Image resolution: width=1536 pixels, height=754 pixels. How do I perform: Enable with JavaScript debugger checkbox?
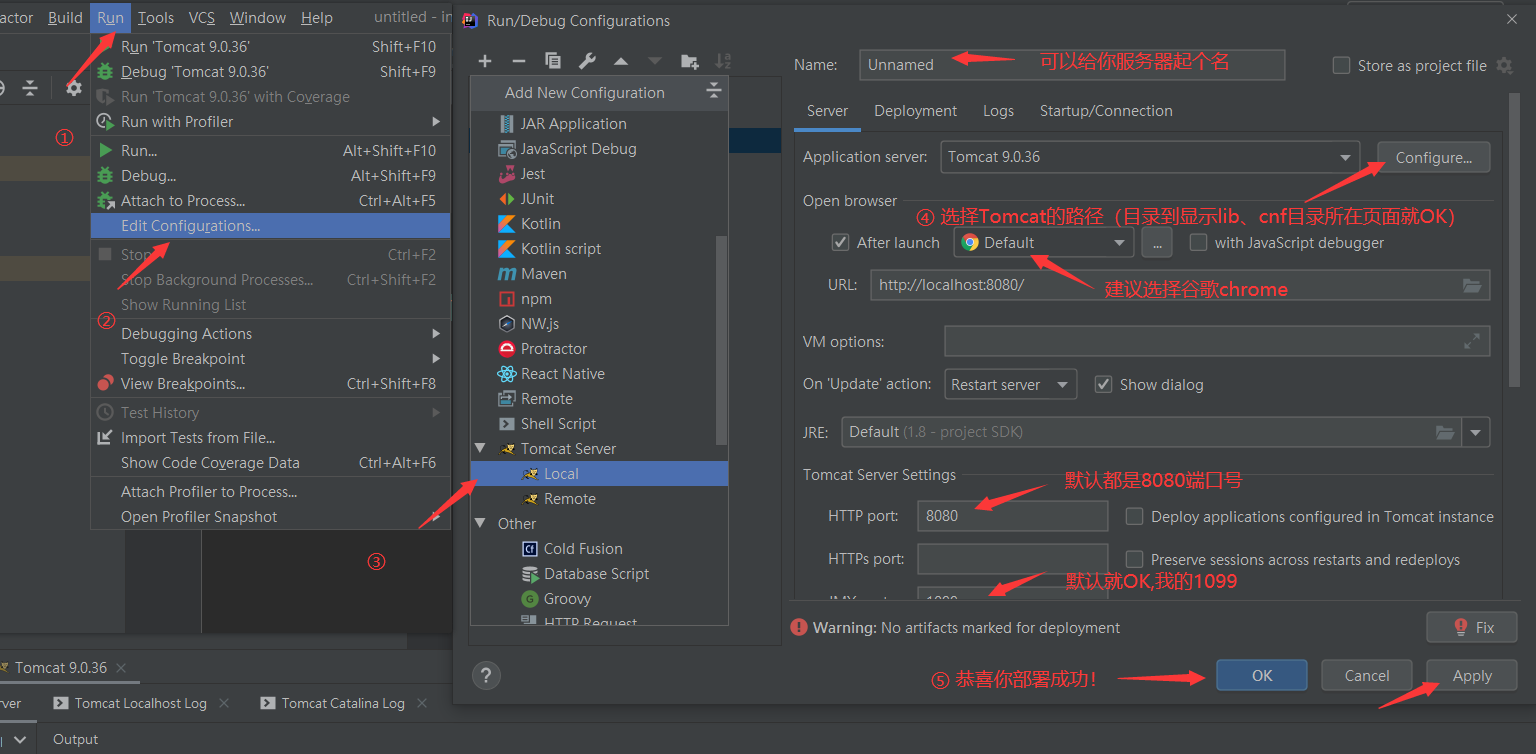(x=1198, y=242)
